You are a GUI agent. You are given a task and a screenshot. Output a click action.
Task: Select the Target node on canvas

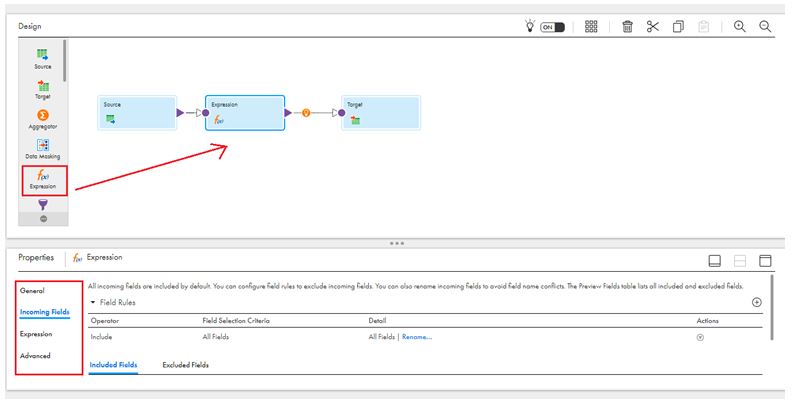tap(381, 112)
